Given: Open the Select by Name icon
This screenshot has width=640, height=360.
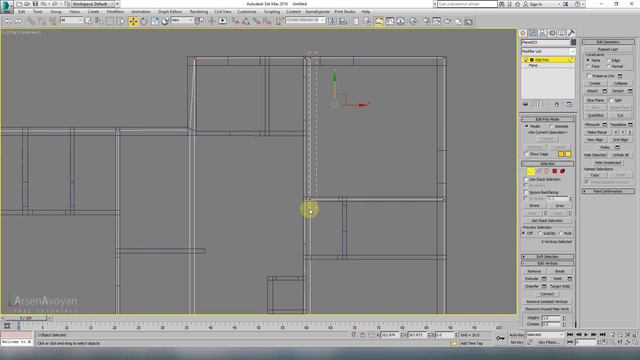Looking at the screenshot, I should (x=99, y=21).
